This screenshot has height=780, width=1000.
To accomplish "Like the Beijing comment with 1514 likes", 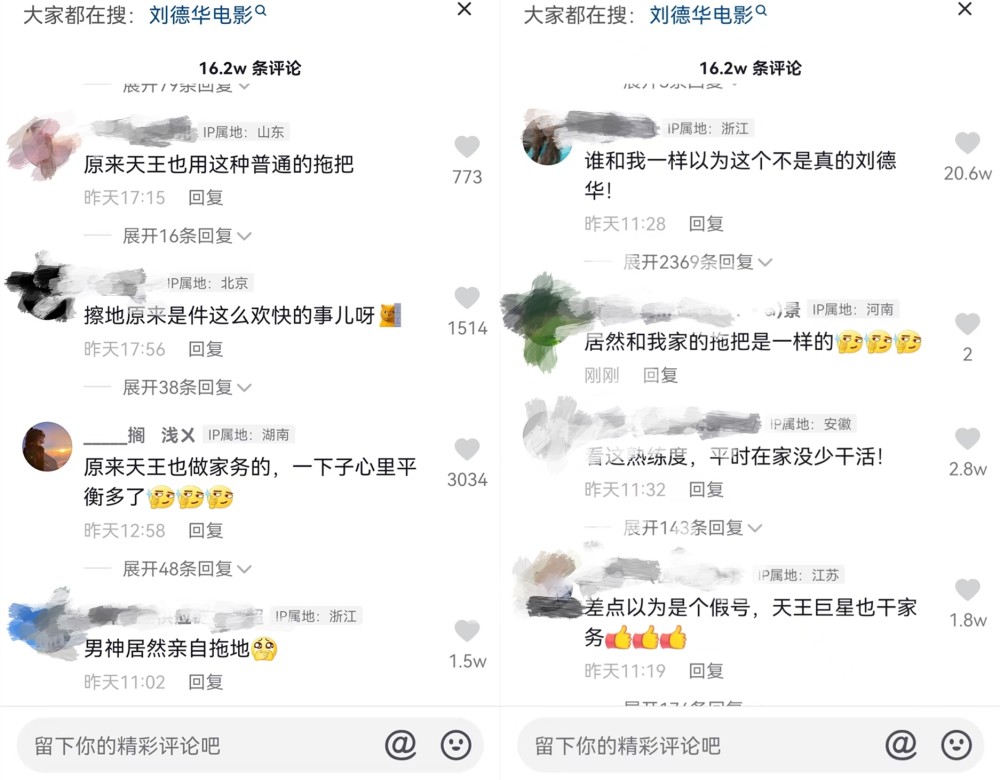I will [467, 298].
